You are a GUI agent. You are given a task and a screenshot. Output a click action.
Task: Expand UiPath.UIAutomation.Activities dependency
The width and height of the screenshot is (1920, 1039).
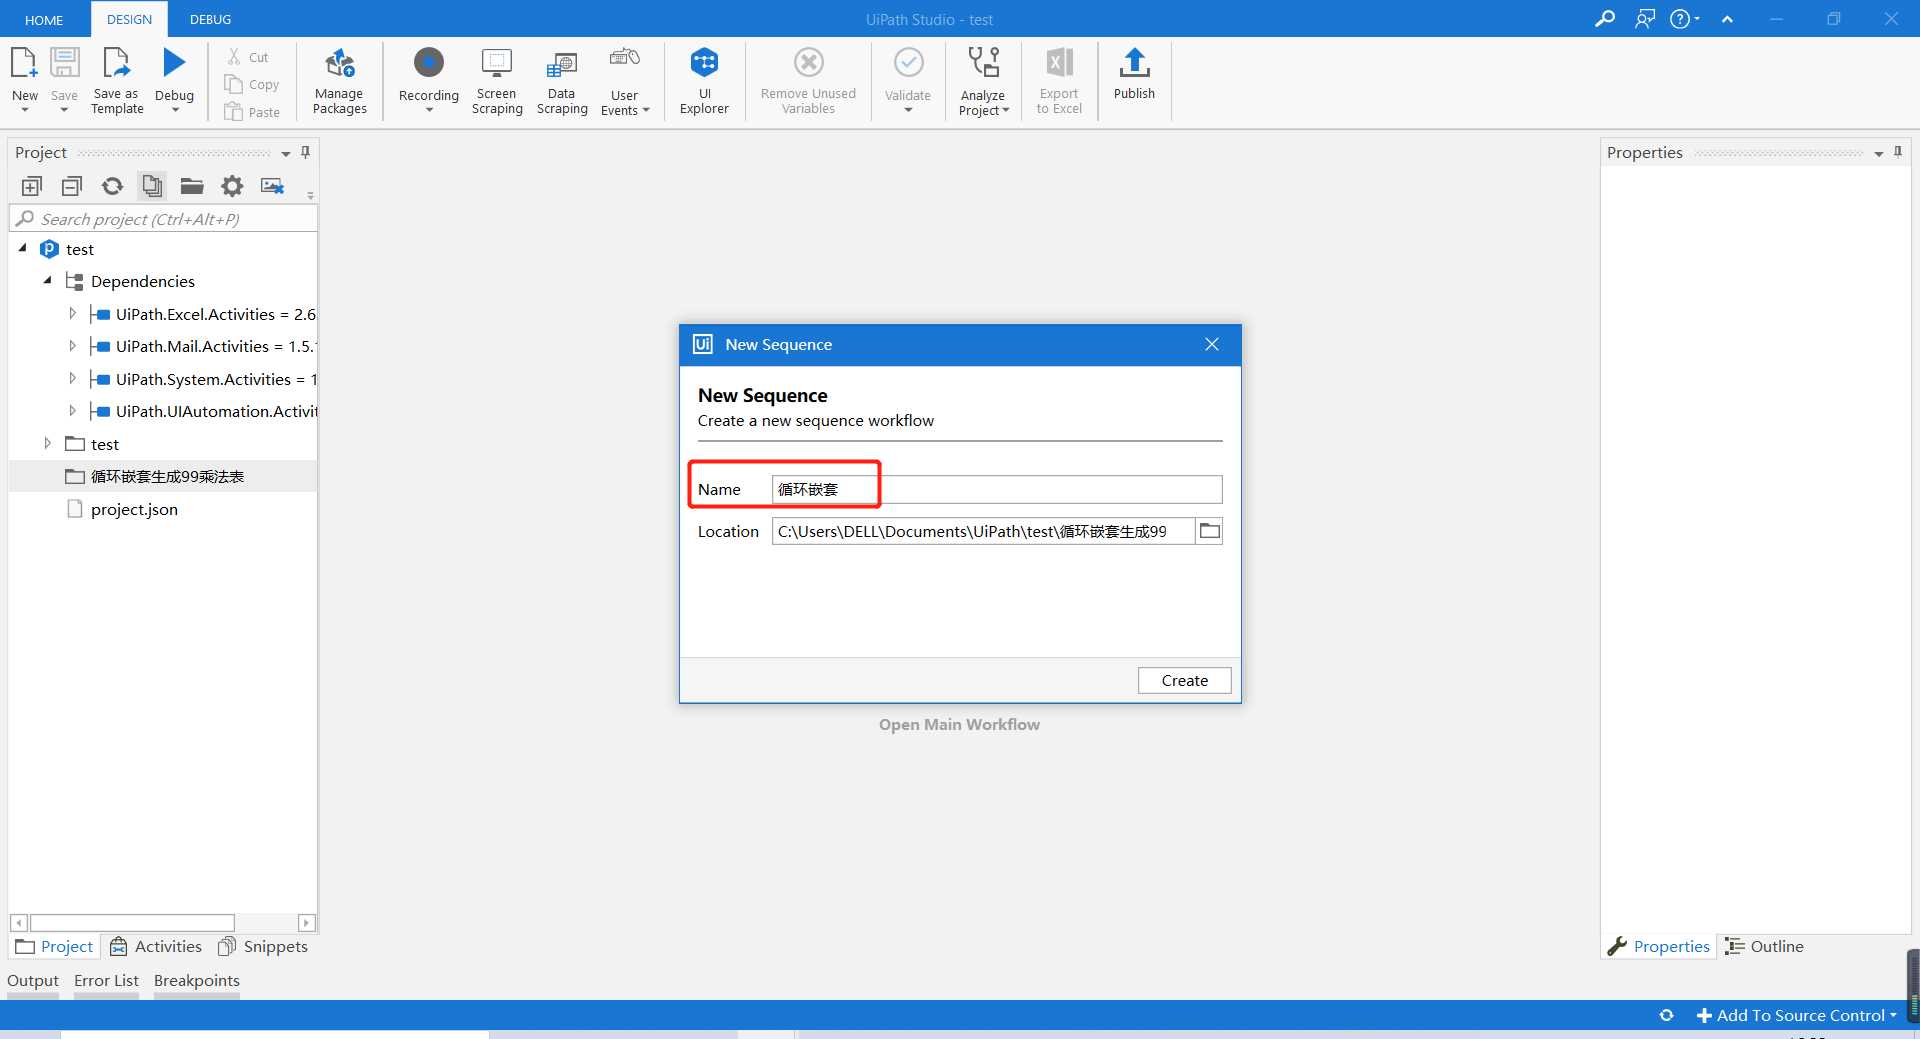point(72,411)
